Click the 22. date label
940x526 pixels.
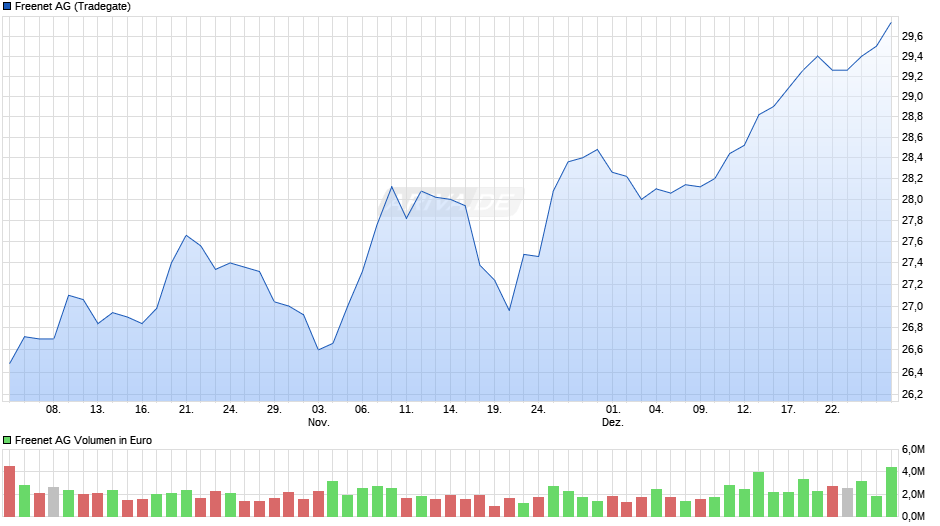[832, 409]
